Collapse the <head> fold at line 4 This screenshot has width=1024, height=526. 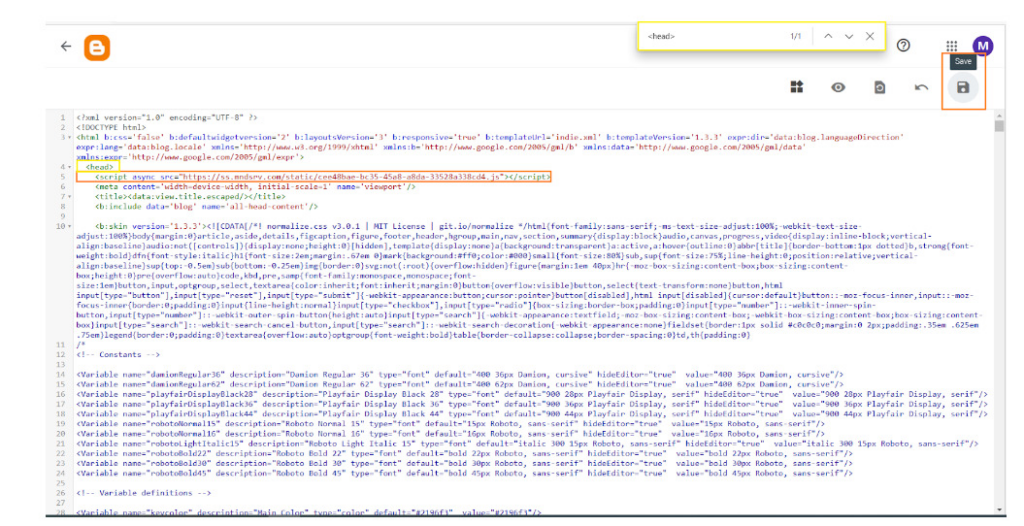point(68,167)
